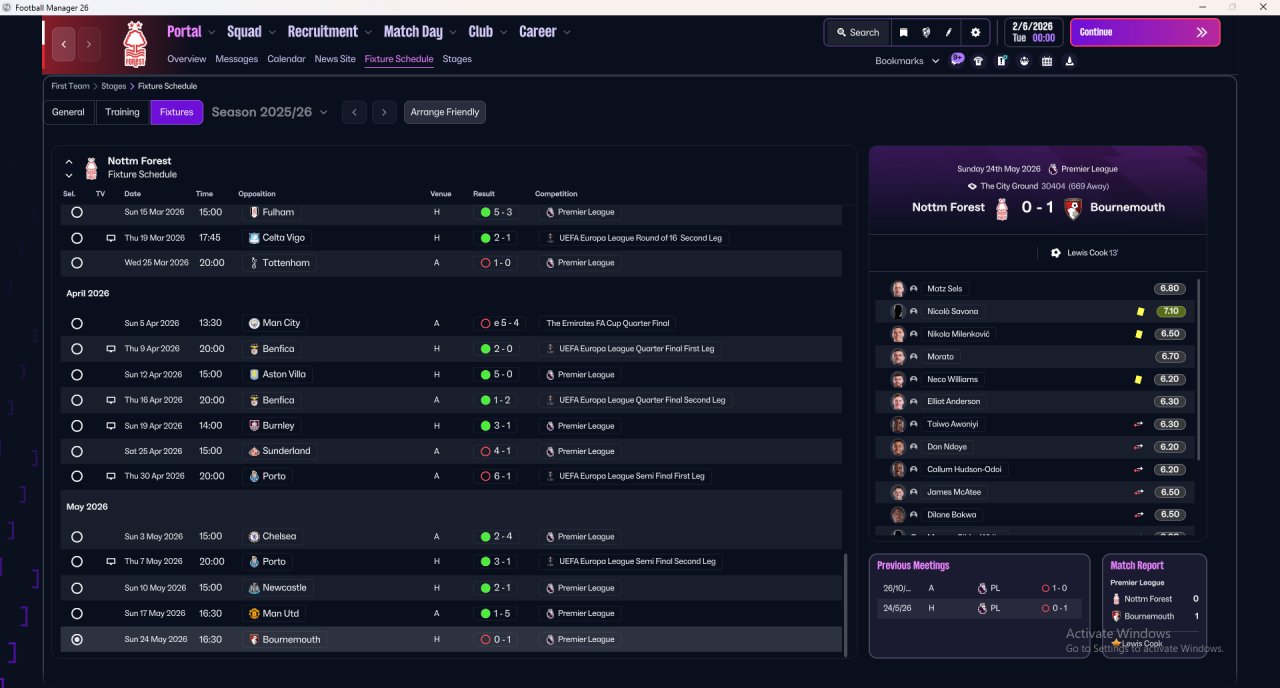The width and height of the screenshot is (1280, 688).
Task: Click the globe world icon in toolbar
Action: (926, 32)
